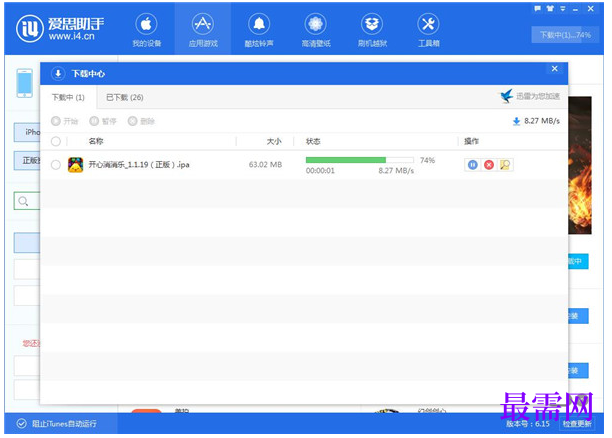
Task: Click the 63.02 MB file size value
Action: click(265, 165)
